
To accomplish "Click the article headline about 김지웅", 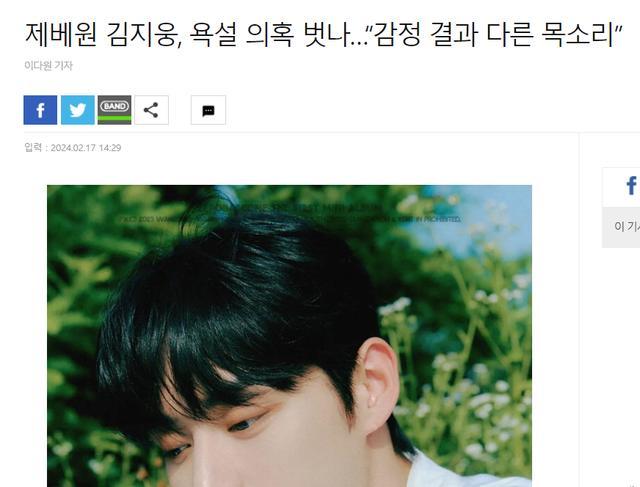I will 323,34.
